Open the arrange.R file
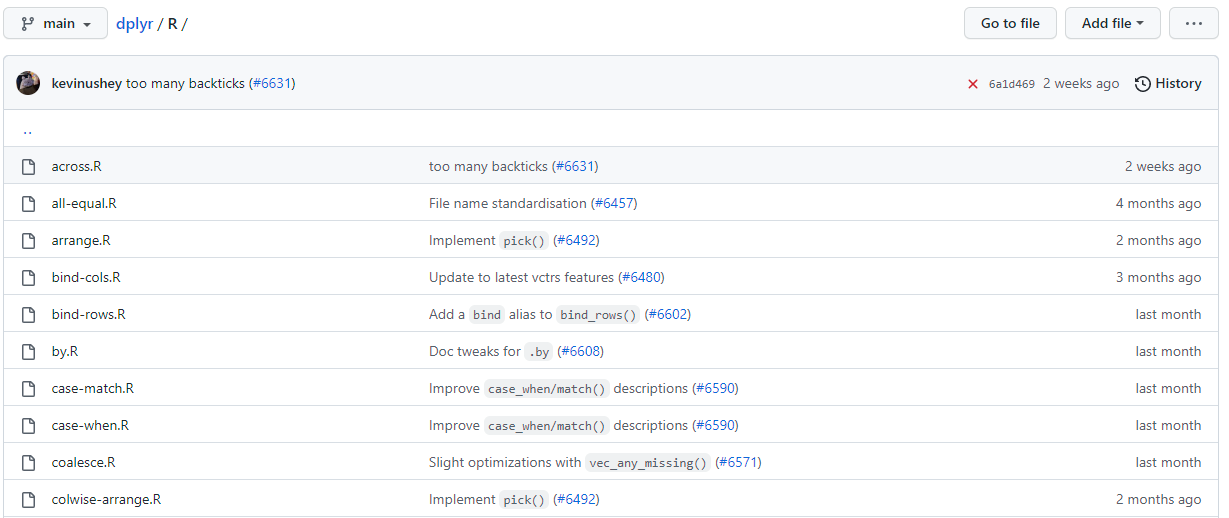The width and height of the screenshot is (1229, 518). [x=81, y=241]
